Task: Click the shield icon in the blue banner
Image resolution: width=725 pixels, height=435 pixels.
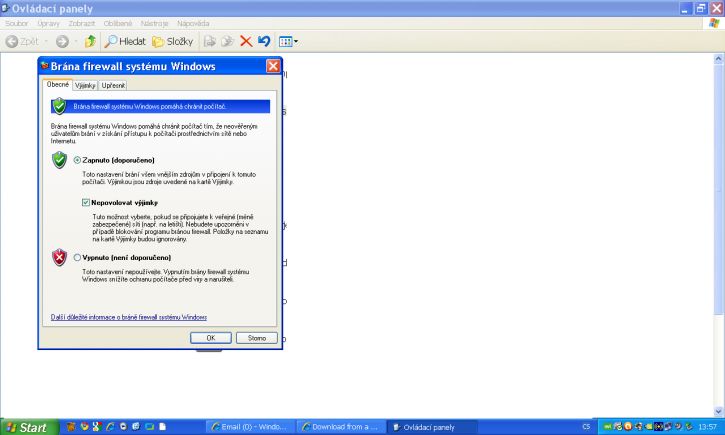Action: [59, 106]
